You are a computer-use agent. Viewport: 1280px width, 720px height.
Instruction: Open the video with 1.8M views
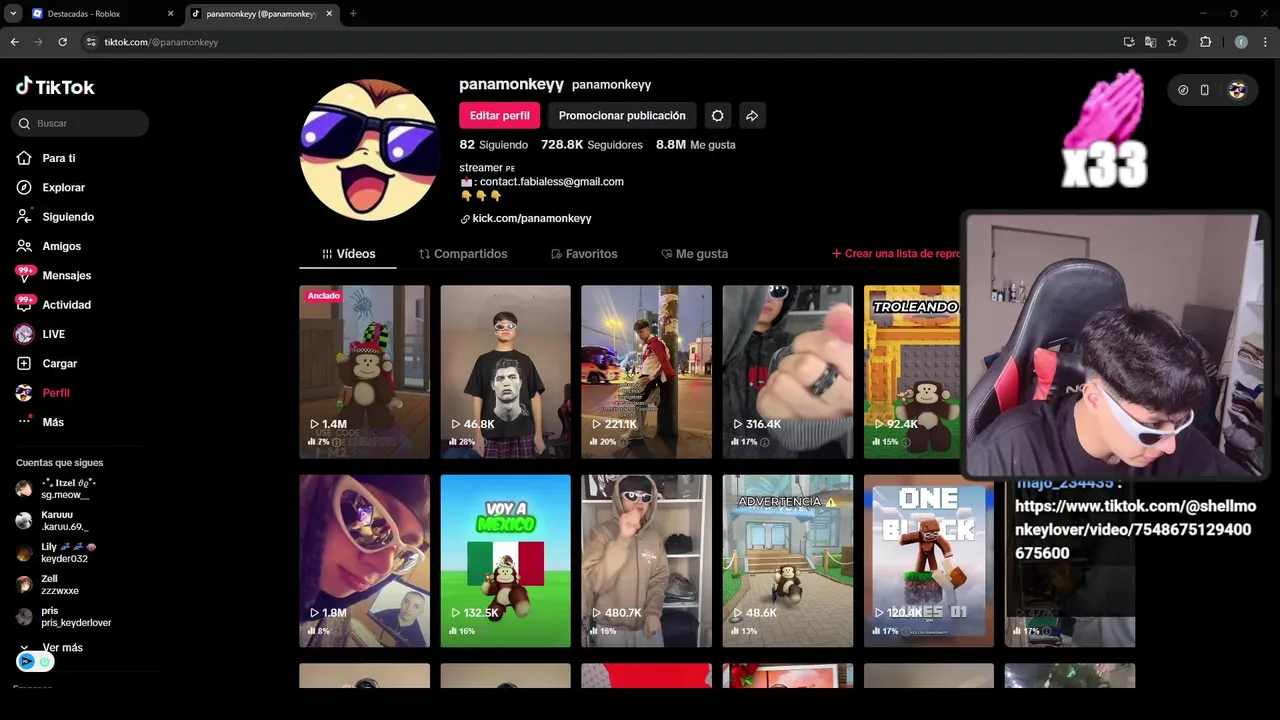pos(364,561)
